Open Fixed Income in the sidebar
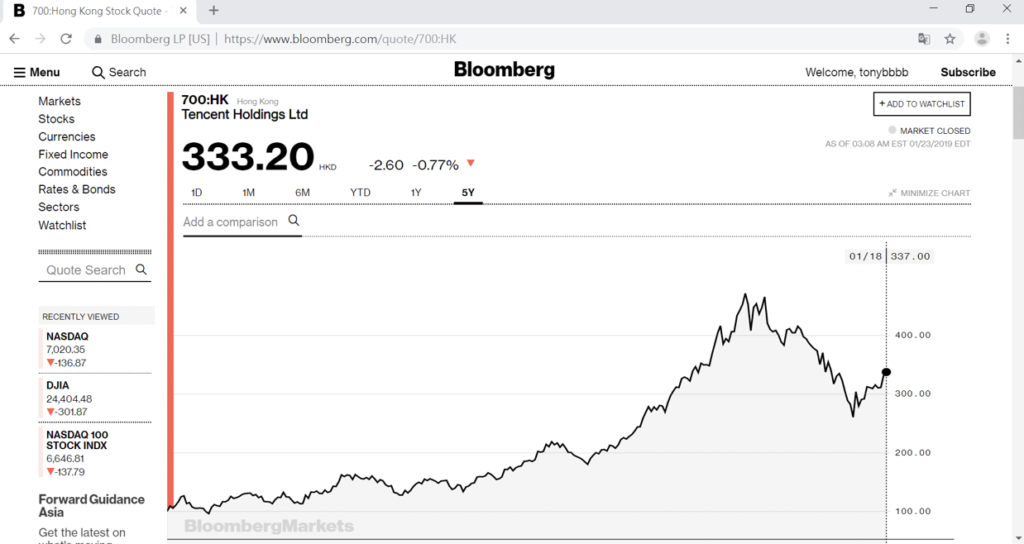Image resolution: width=1024 pixels, height=544 pixels. (73, 154)
